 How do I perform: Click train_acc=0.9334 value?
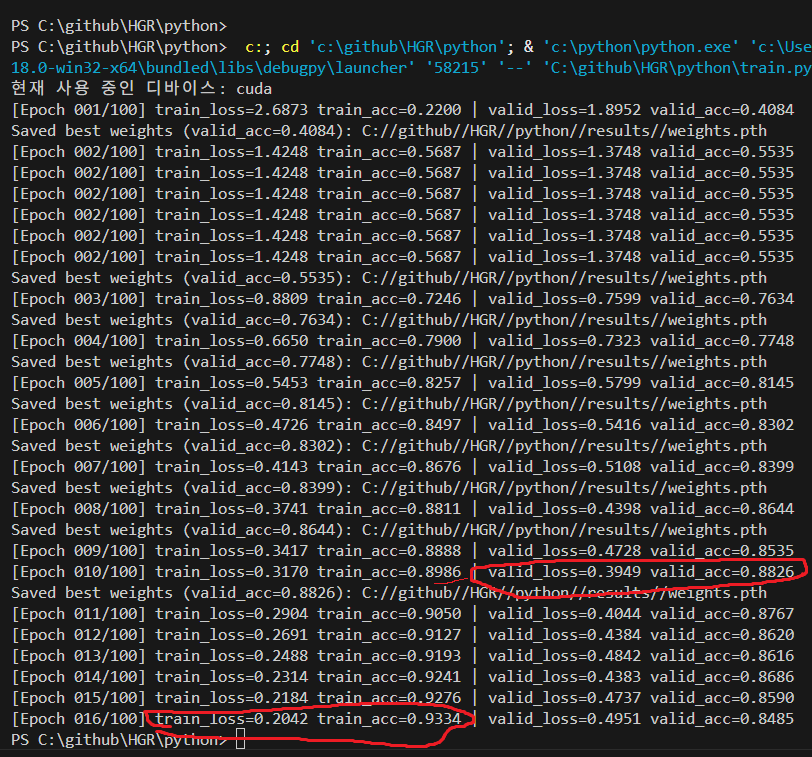(x=389, y=719)
